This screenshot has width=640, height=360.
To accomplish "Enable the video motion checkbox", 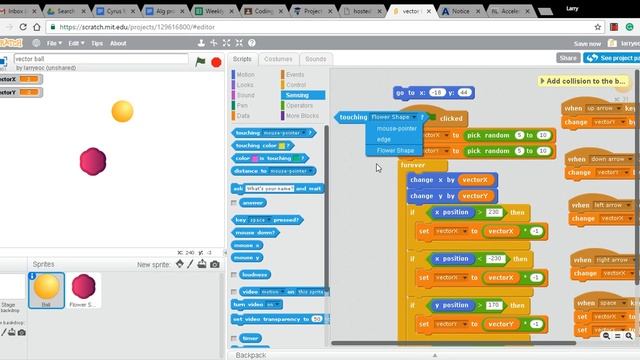I will (234, 292).
